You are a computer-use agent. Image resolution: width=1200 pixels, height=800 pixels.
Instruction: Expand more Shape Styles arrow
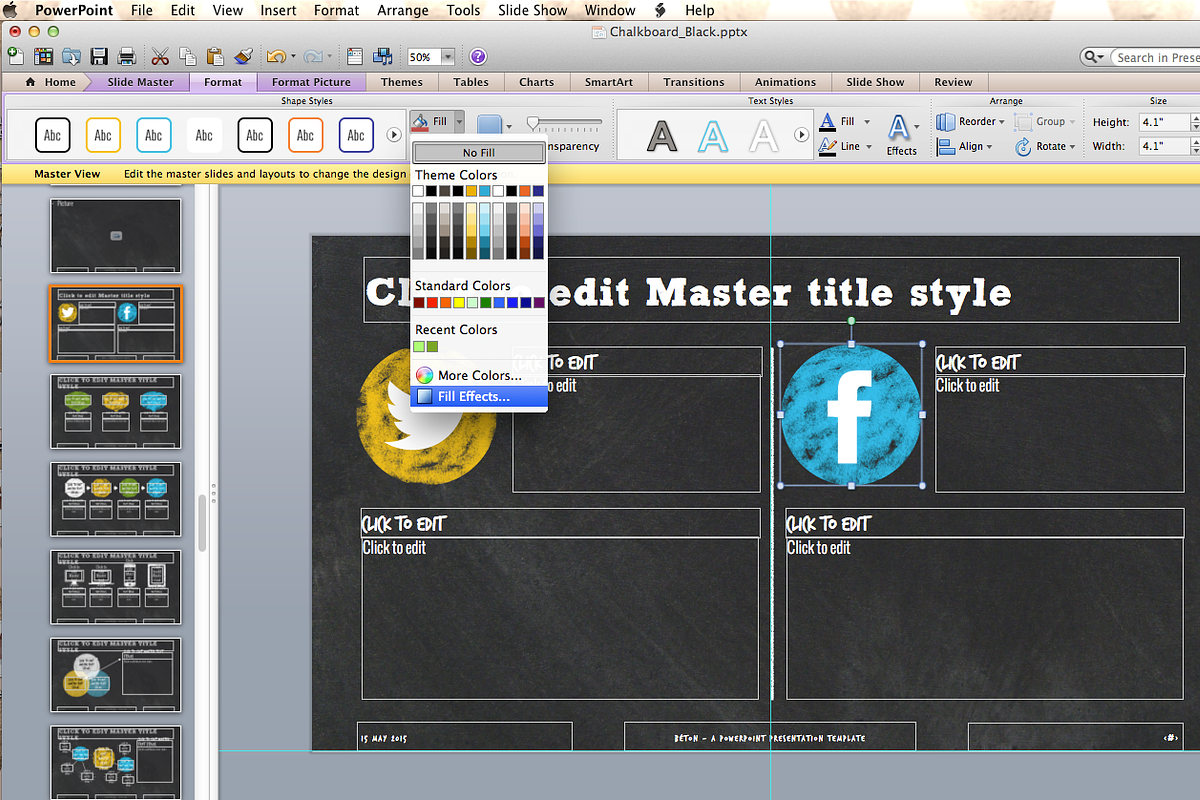click(x=394, y=134)
